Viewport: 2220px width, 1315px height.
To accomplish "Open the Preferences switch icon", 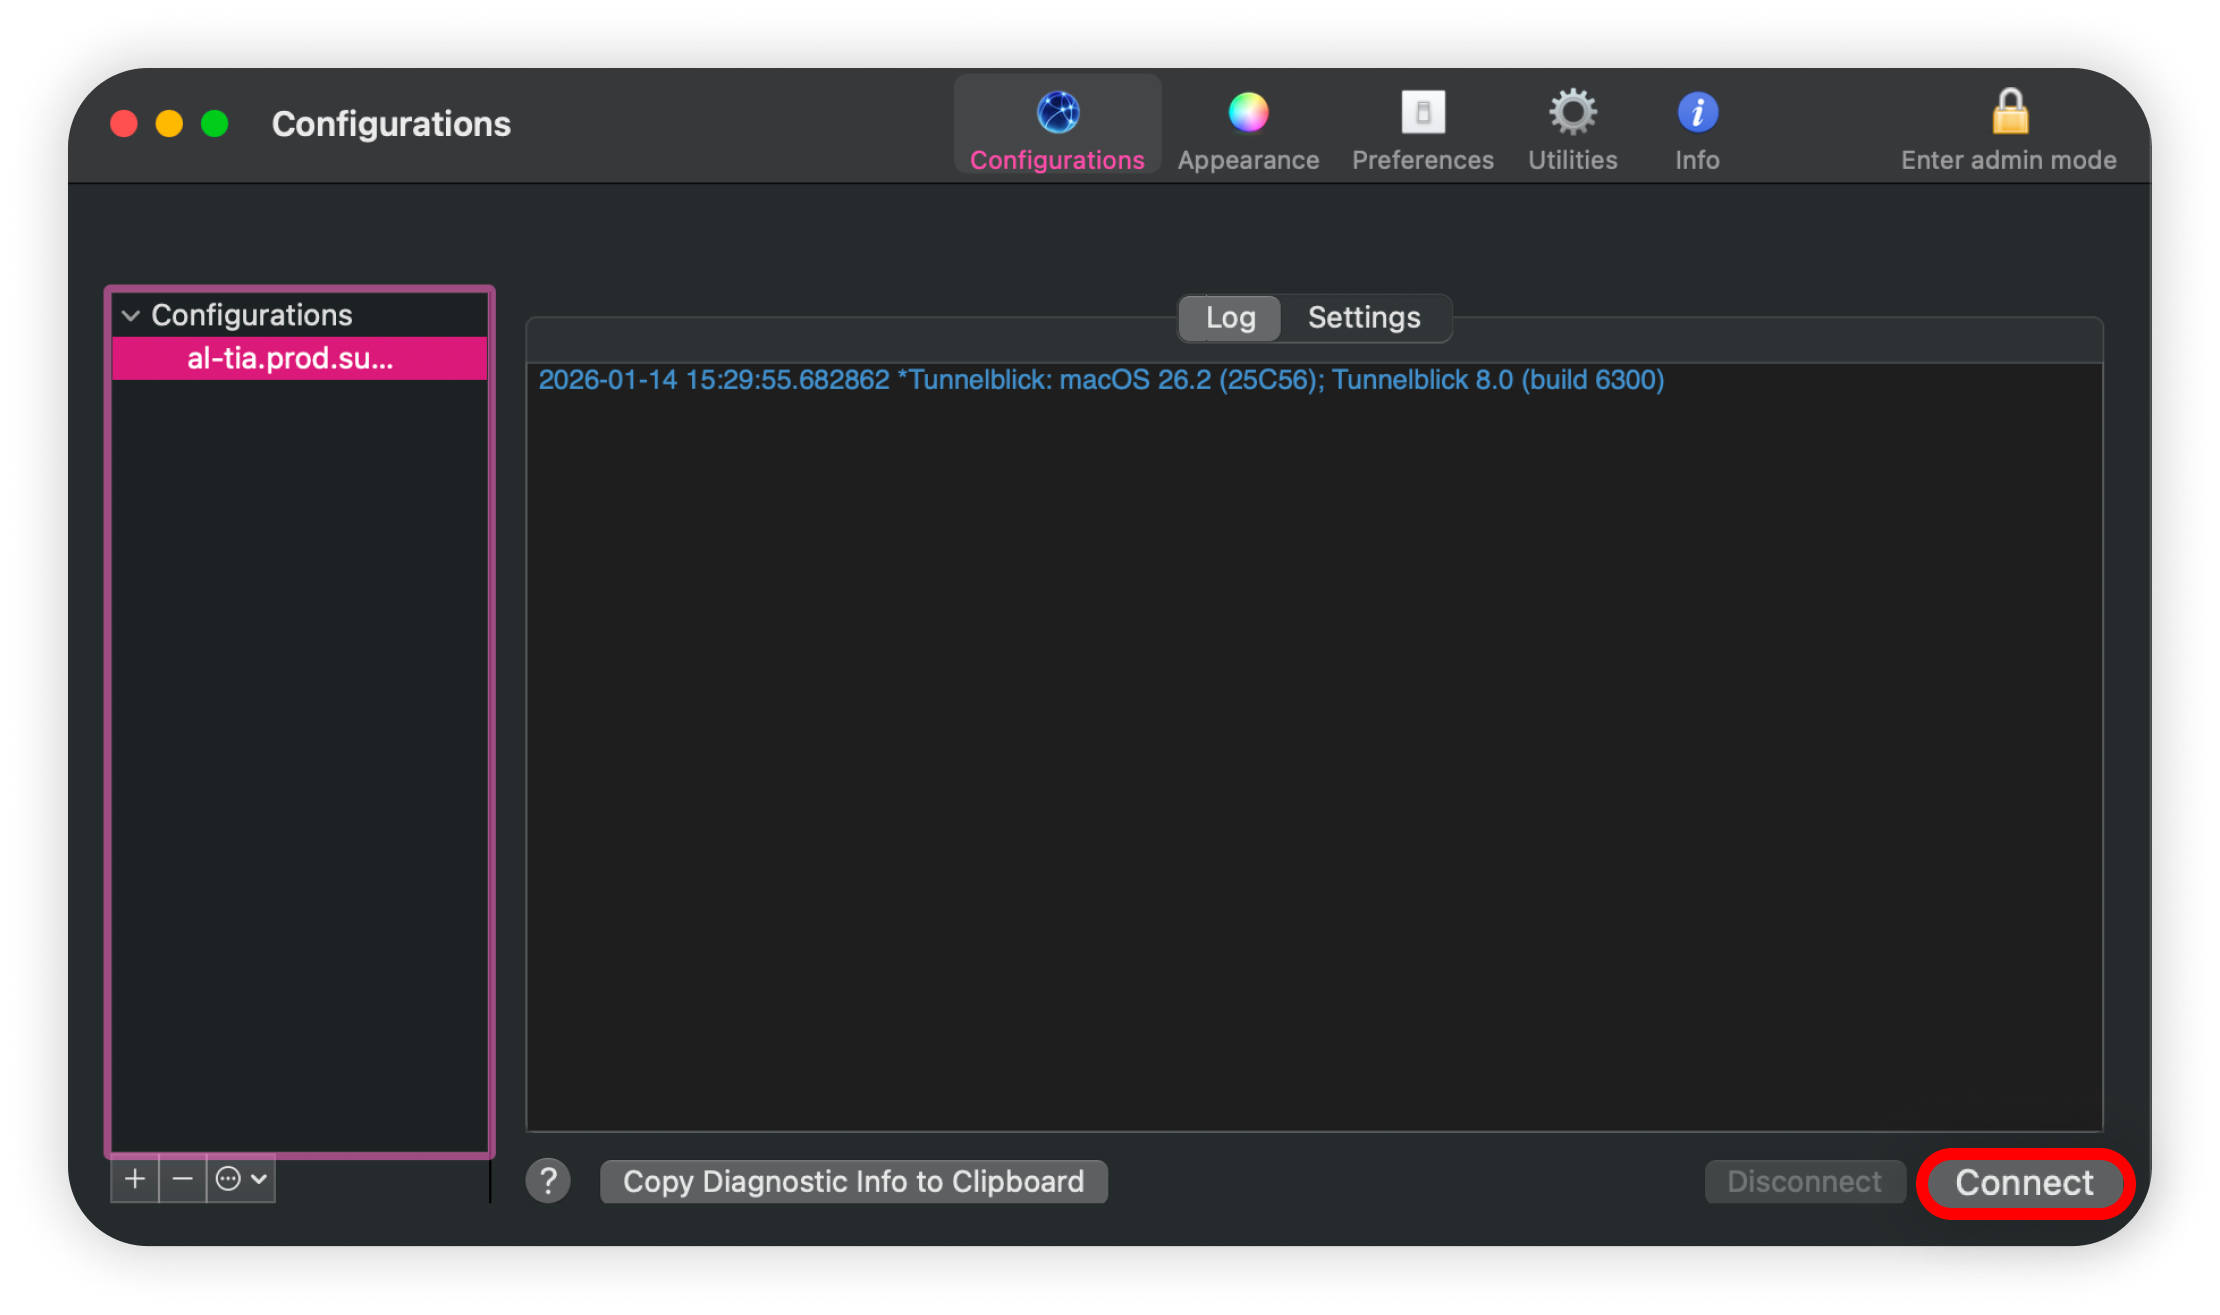I will tap(1422, 113).
